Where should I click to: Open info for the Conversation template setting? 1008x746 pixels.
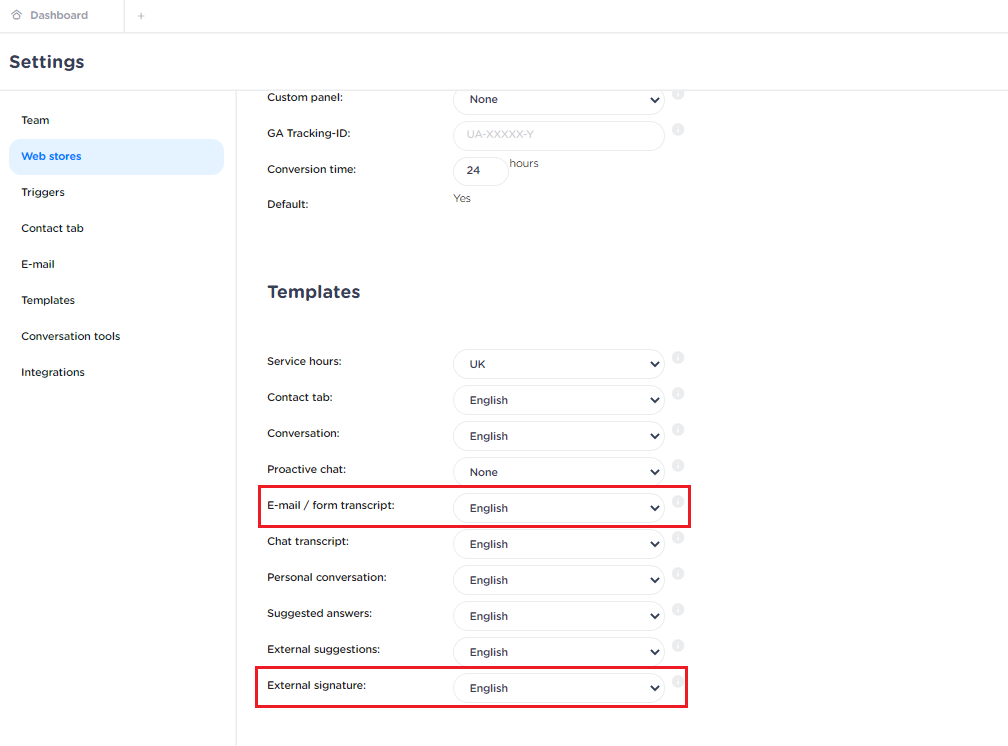click(678, 430)
